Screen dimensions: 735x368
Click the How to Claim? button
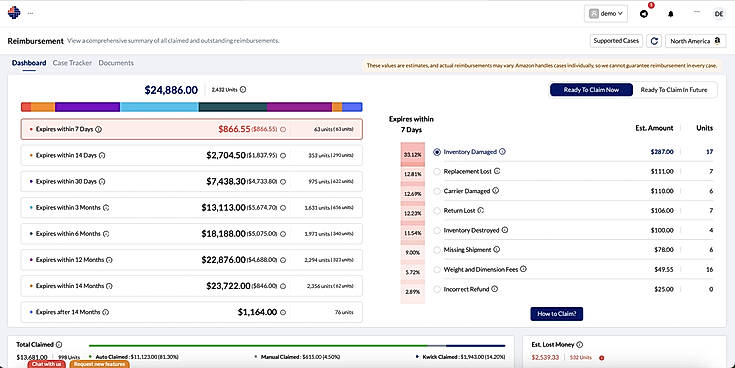[556, 314]
